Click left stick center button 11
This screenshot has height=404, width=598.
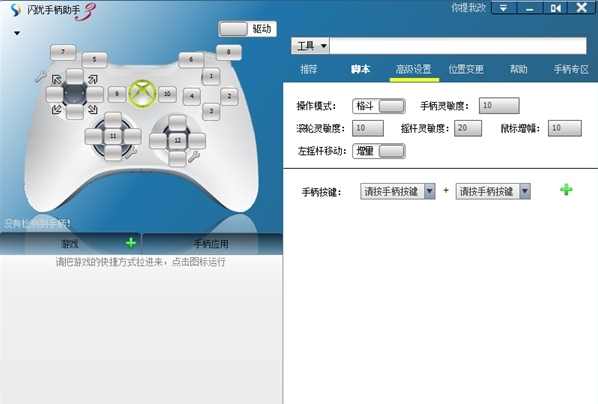[113, 136]
